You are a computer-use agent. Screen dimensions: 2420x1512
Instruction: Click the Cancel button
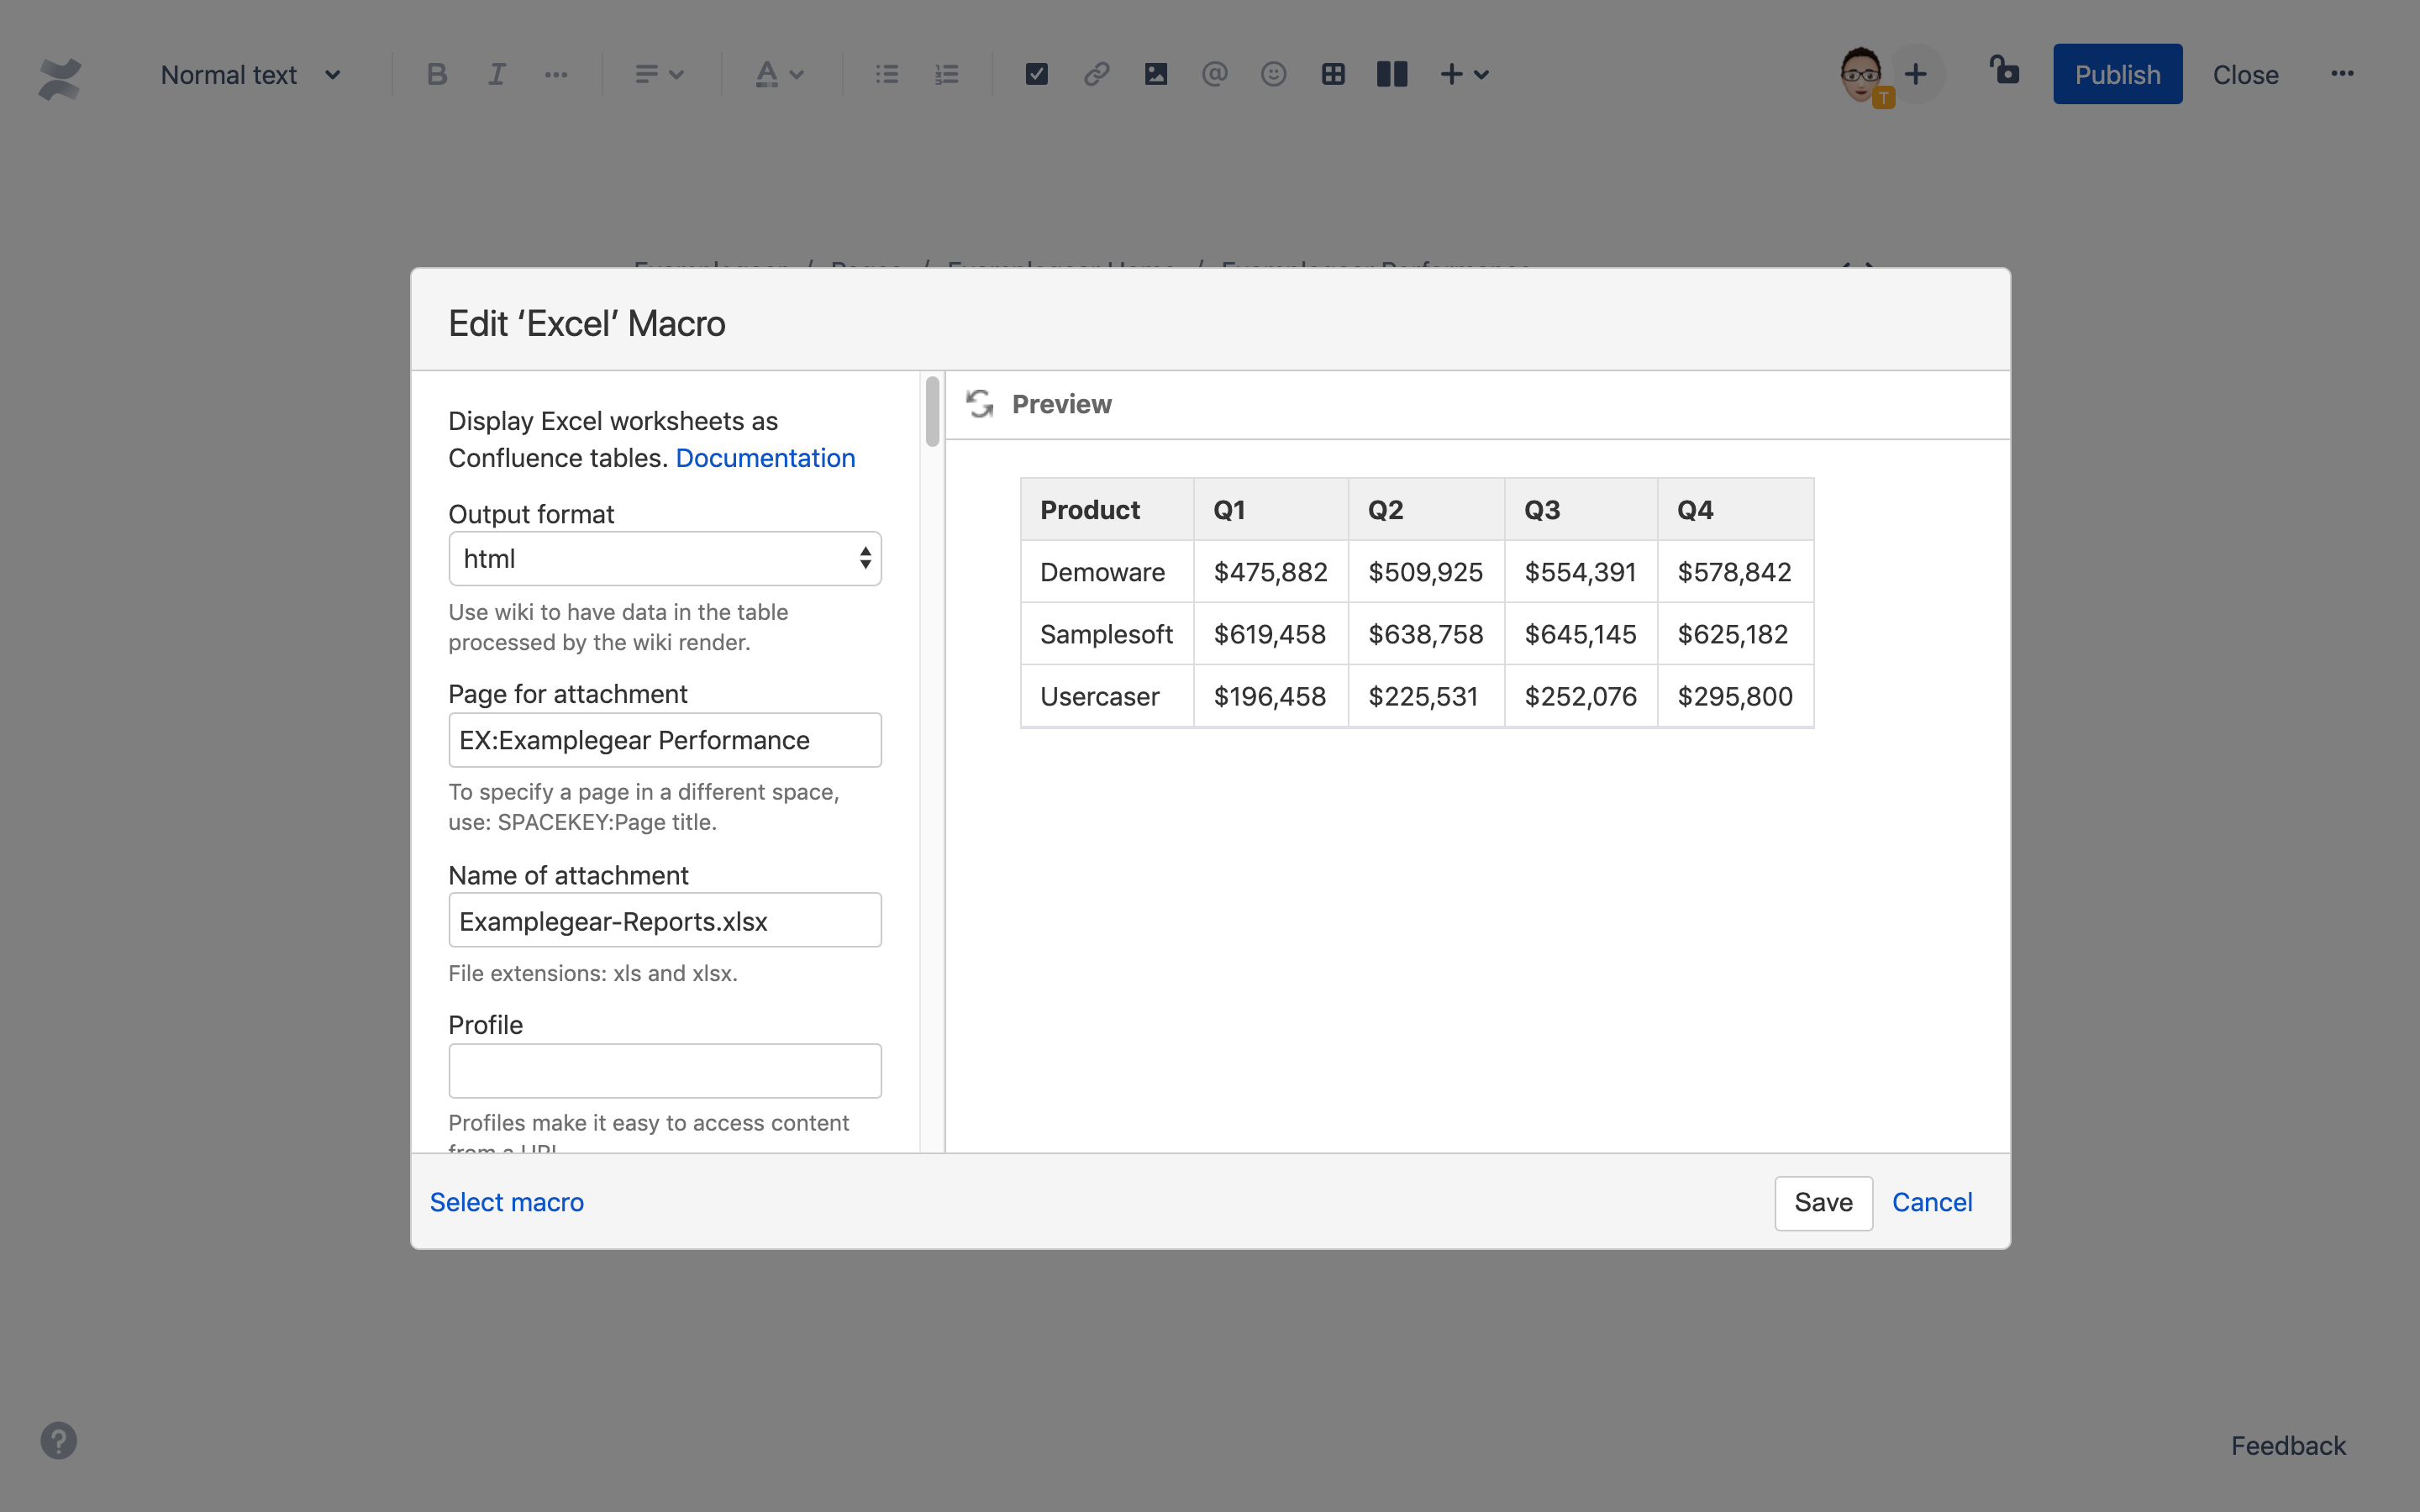point(1932,1202)
